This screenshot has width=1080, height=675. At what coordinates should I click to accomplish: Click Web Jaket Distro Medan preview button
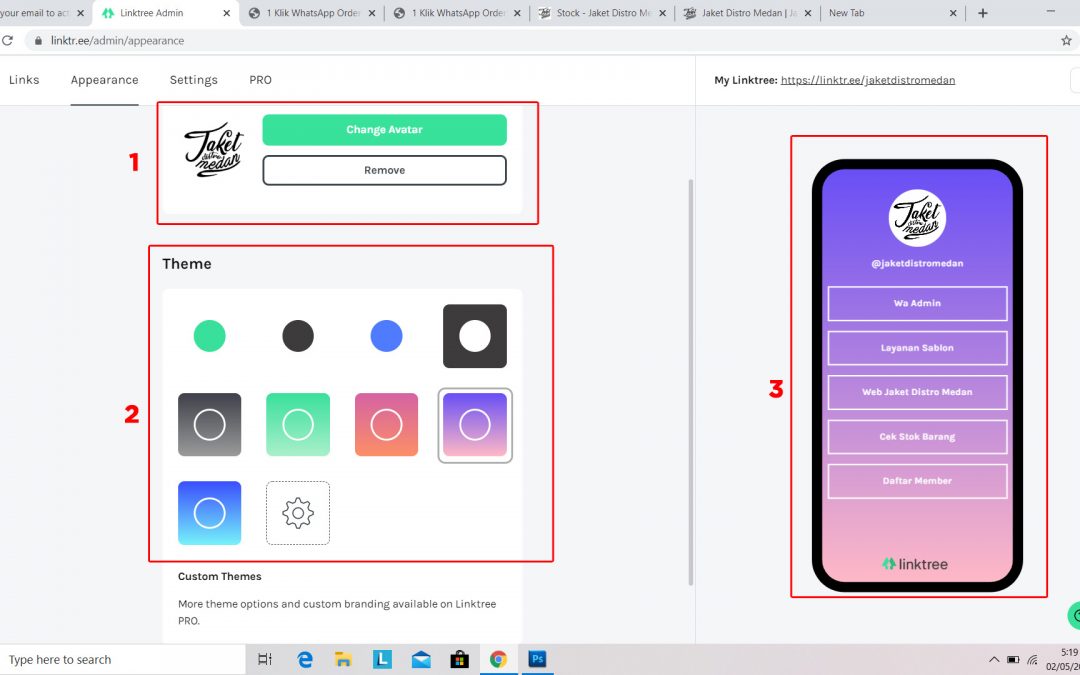pyautogui.click(x=917, y=392)
